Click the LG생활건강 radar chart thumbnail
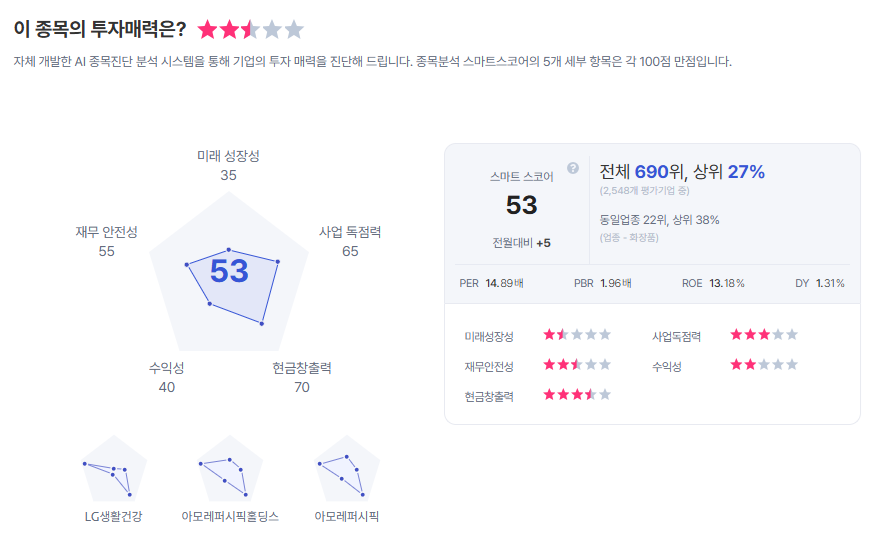The width and height of the screenshot is (877, 549). click(x=114, y=469)
